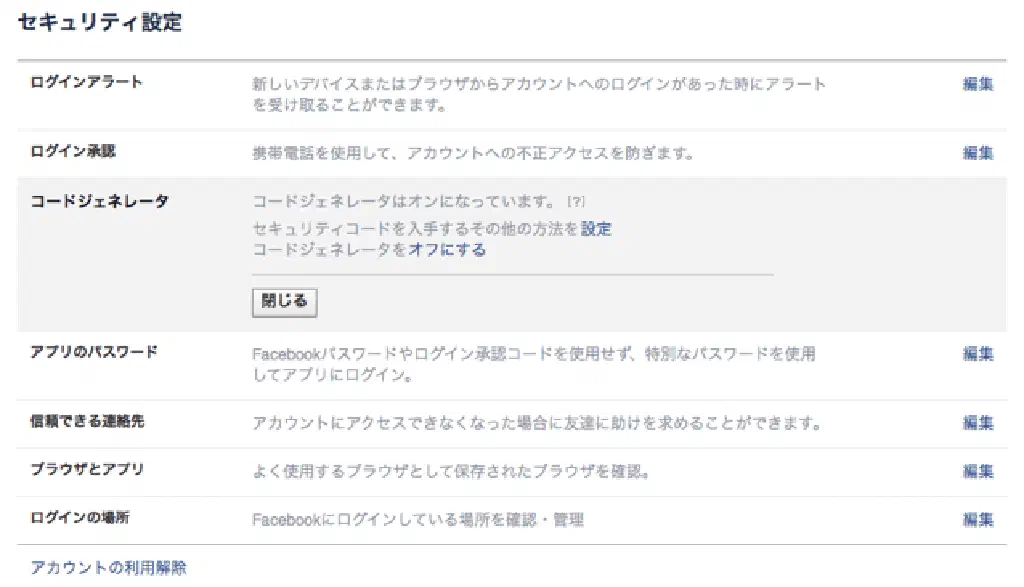Screen dimensions: 1024x587
Task: Click 編集 for ログインアラート
Action: (978, 84)
